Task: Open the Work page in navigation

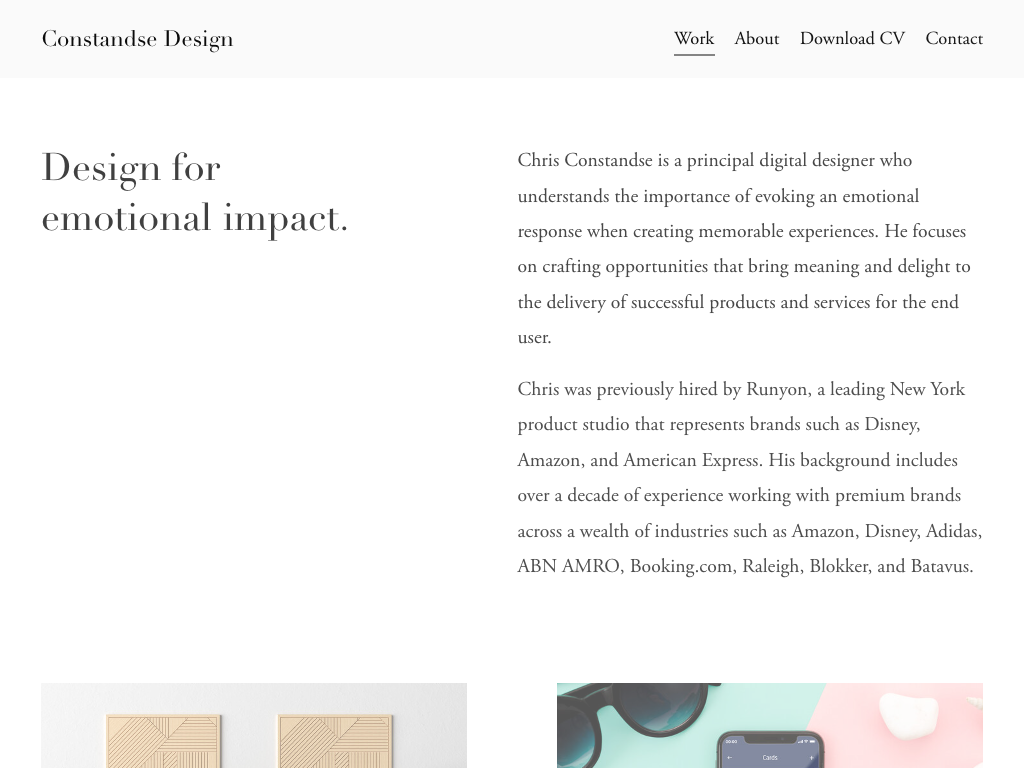Action: [694, 39]
